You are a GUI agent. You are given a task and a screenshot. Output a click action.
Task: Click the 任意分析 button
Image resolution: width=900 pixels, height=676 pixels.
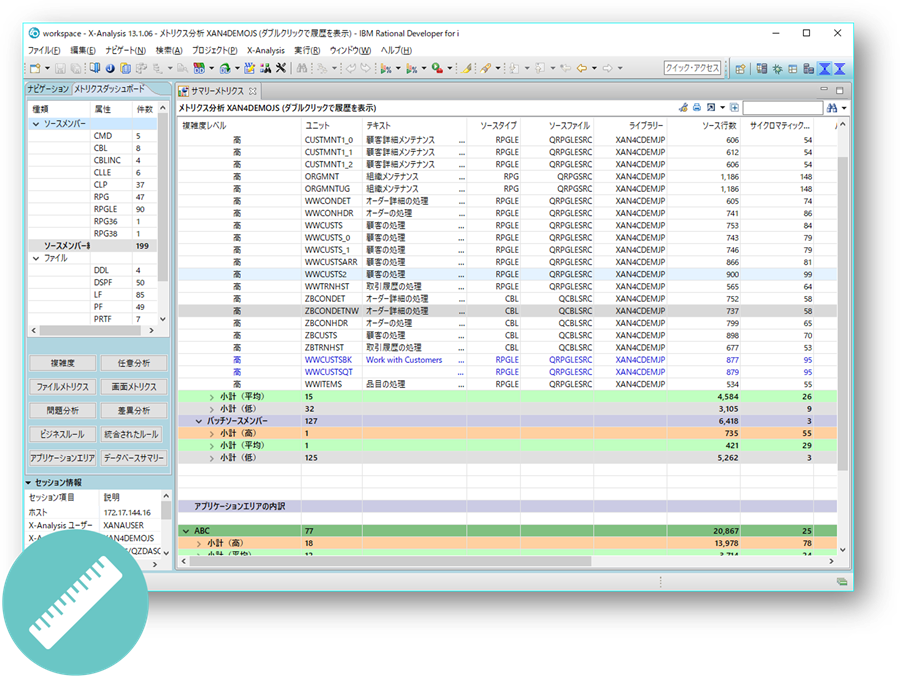pyautogui.click(x=134, y=363)
